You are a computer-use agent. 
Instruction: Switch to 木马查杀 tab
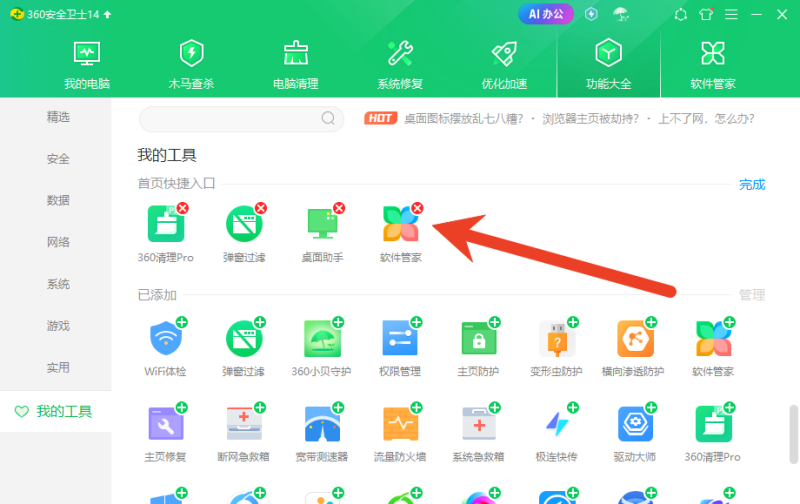point(191,65)
